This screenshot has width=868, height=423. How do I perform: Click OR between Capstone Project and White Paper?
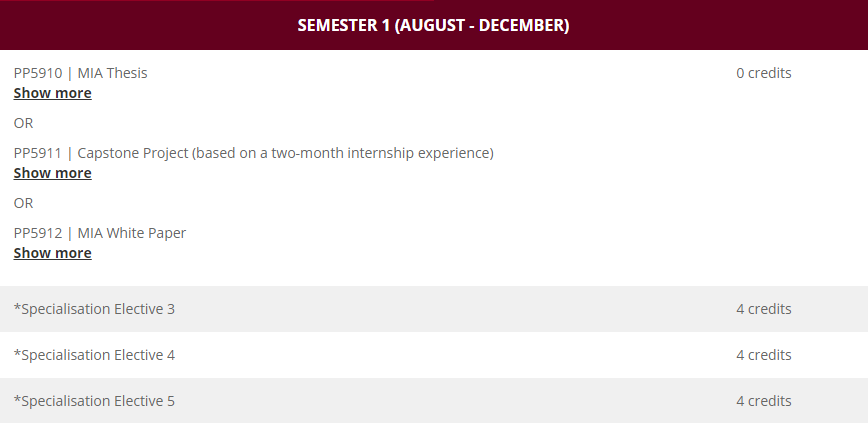(x=23, y=203)
